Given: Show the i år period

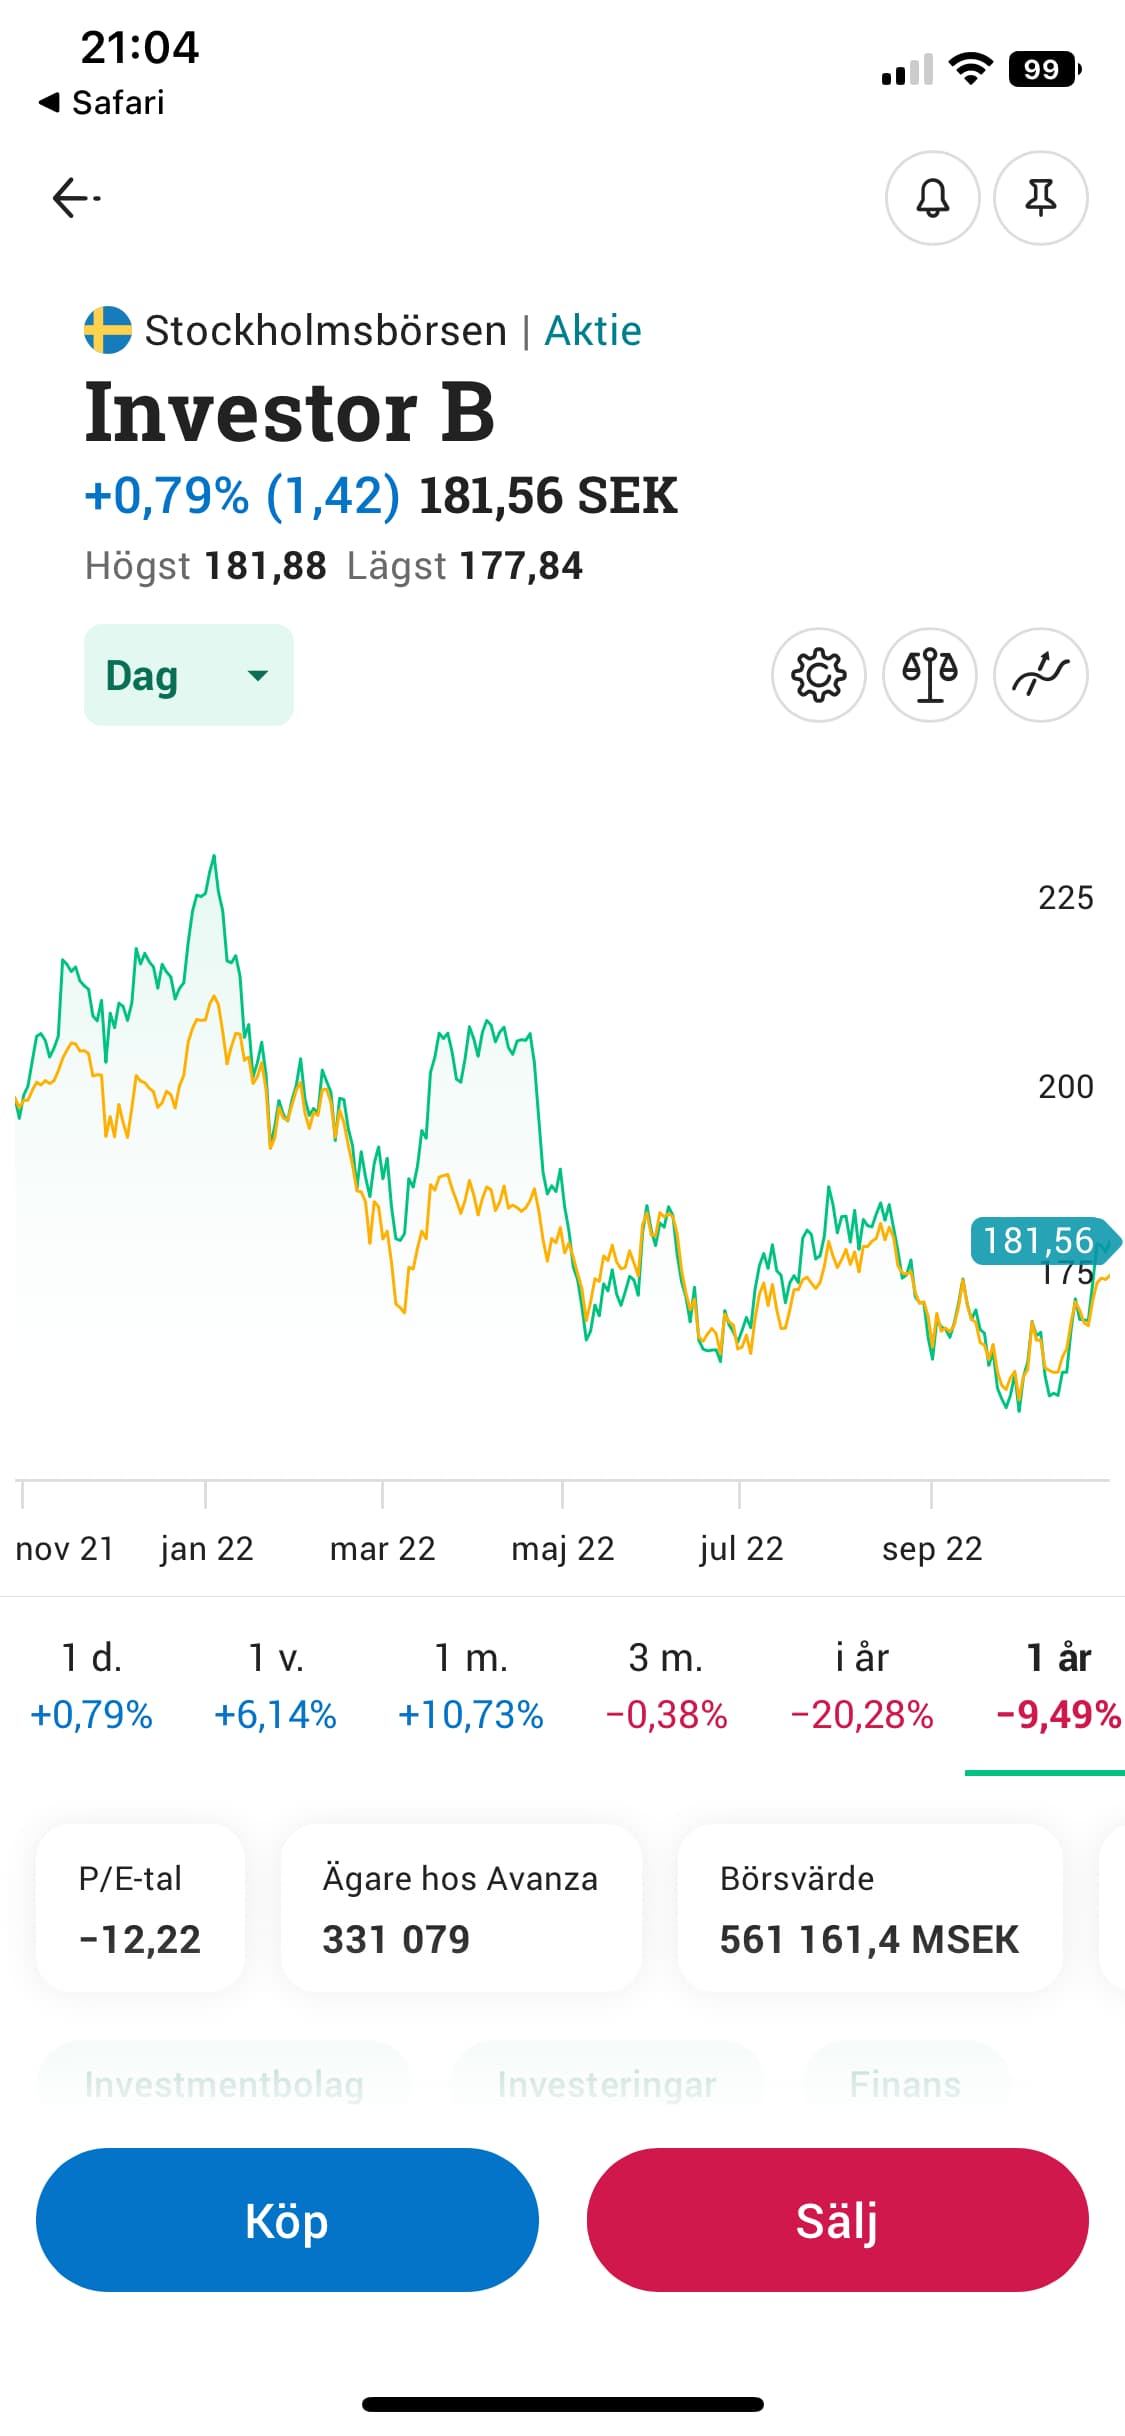Looking at the screenshot, I should point(861,1686).
